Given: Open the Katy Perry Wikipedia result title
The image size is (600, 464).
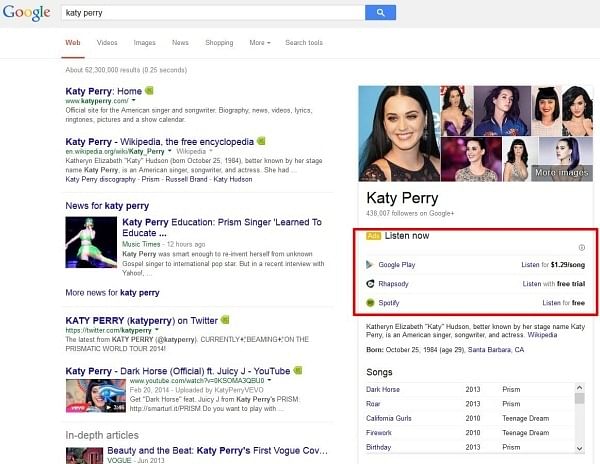Looking at the screenshot, I should tap(160, 142).
